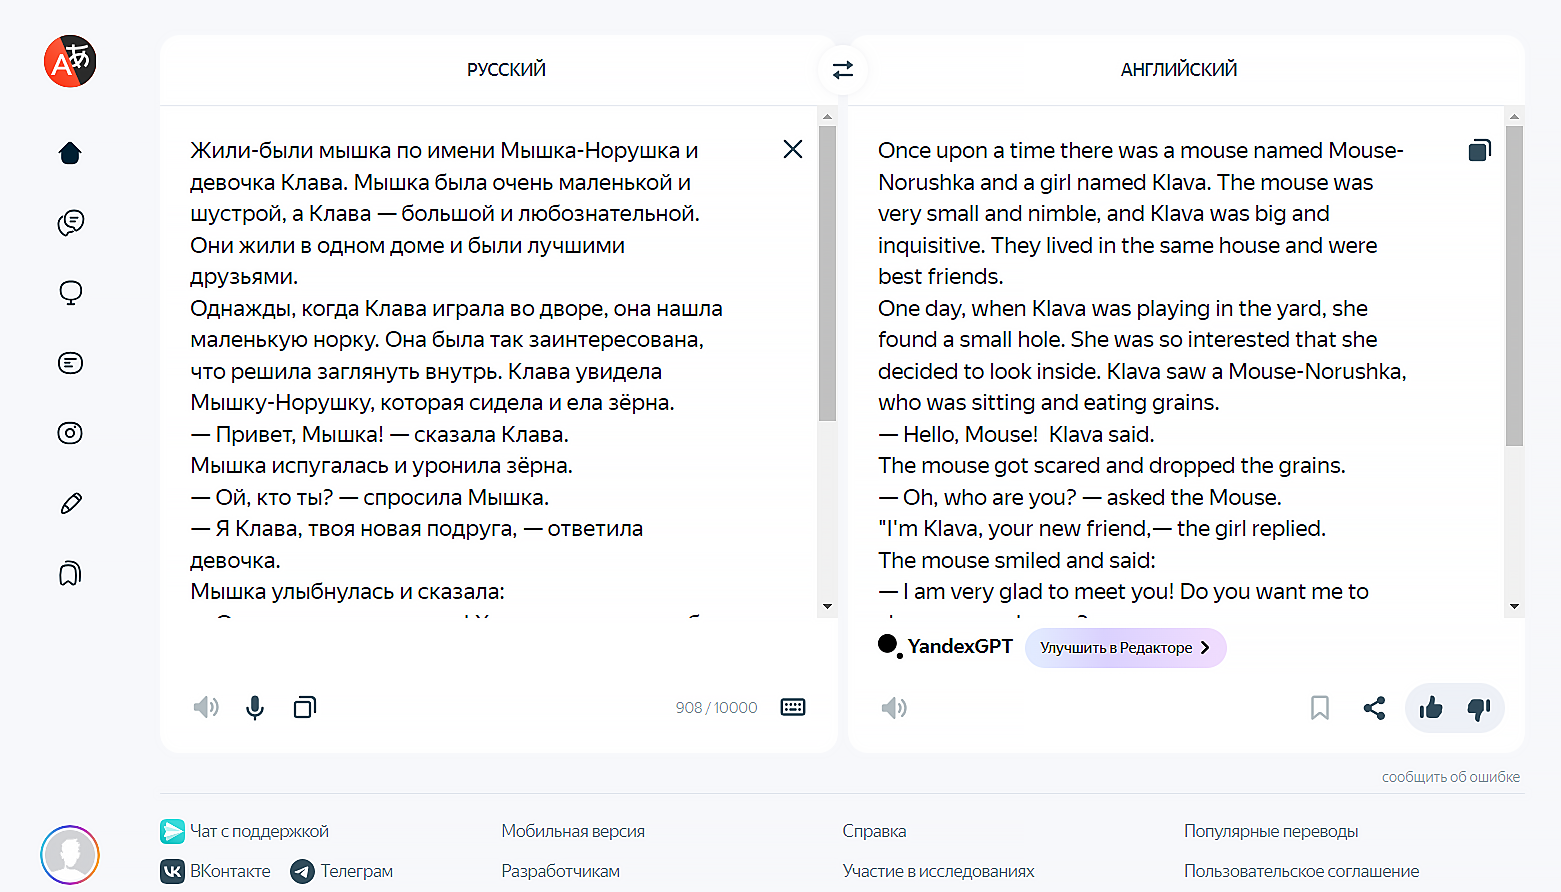Open Пользовательское соглашение link
Viewport: 1561px width, 892px height.
click(1301, 871)
